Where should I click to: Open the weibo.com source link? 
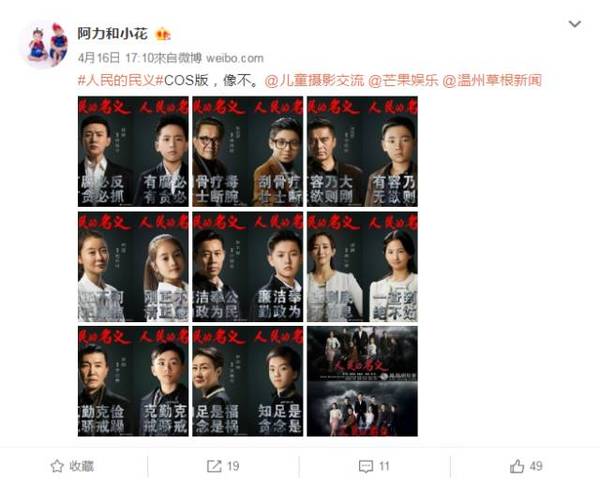click(x=235, y=58)
